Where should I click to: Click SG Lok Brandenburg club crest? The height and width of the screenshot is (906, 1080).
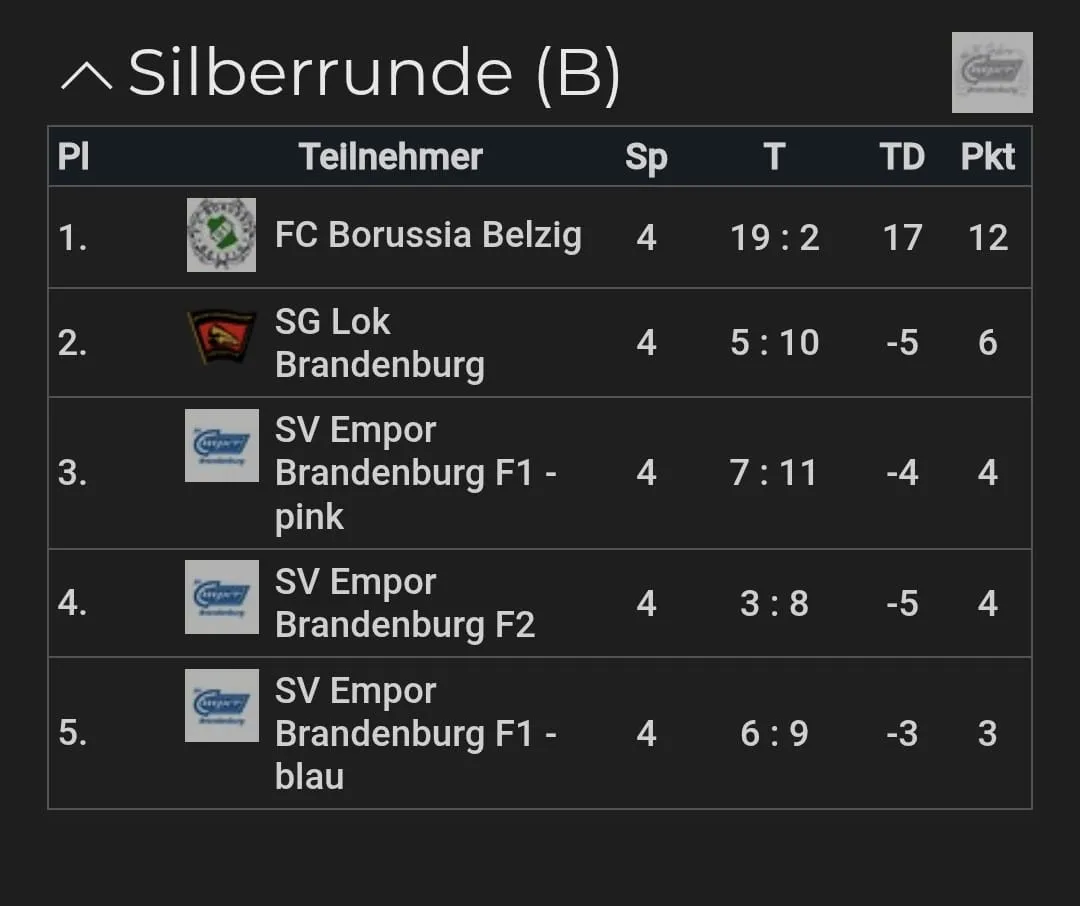coord(221,337)
